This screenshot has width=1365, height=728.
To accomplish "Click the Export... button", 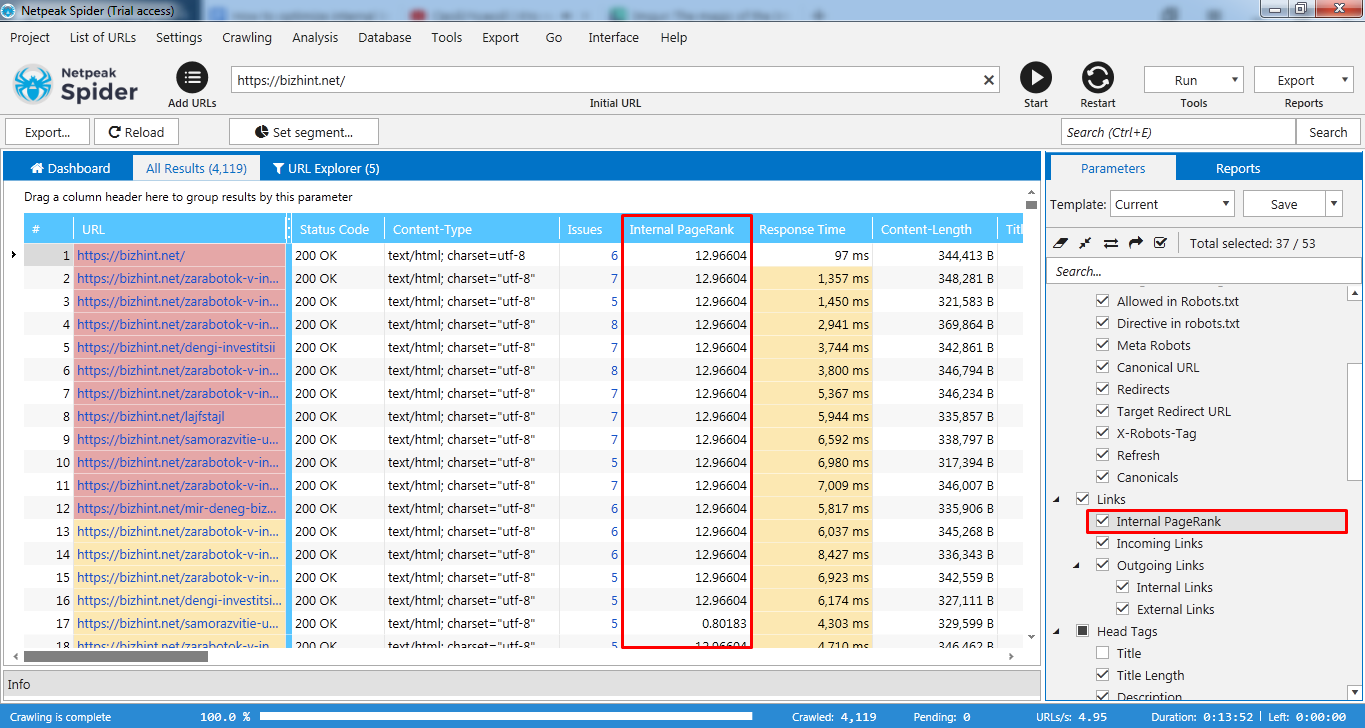I will coord(47,132).
